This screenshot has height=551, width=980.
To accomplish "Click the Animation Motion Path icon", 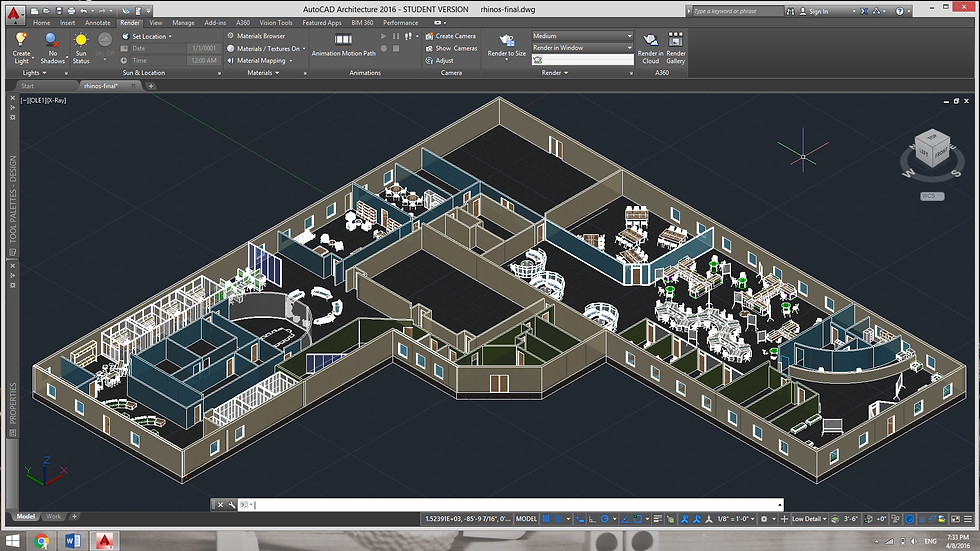I will coord(343,40).
